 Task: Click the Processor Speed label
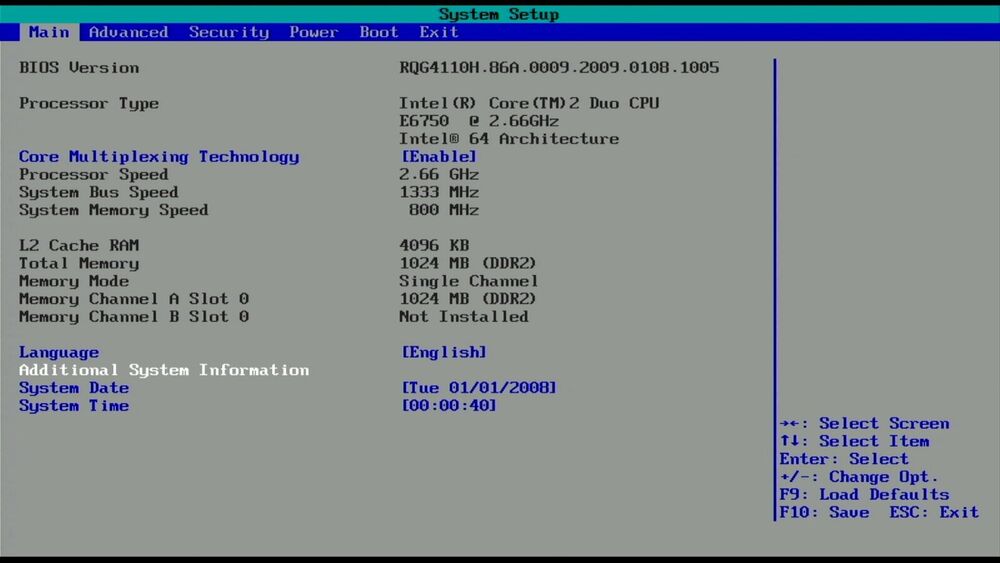click(93, 175)
